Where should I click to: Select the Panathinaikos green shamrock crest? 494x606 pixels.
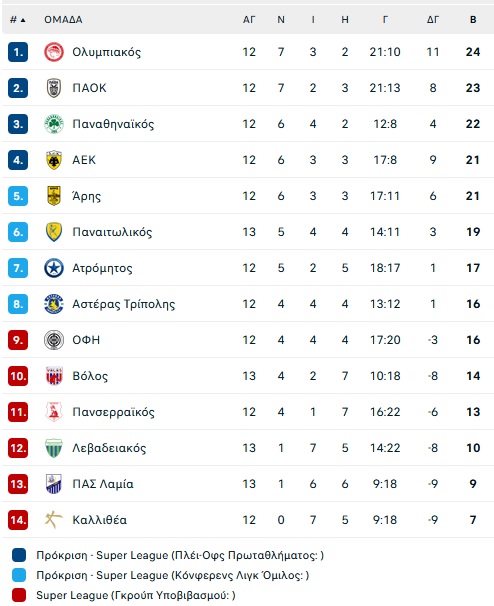point(54,124)
